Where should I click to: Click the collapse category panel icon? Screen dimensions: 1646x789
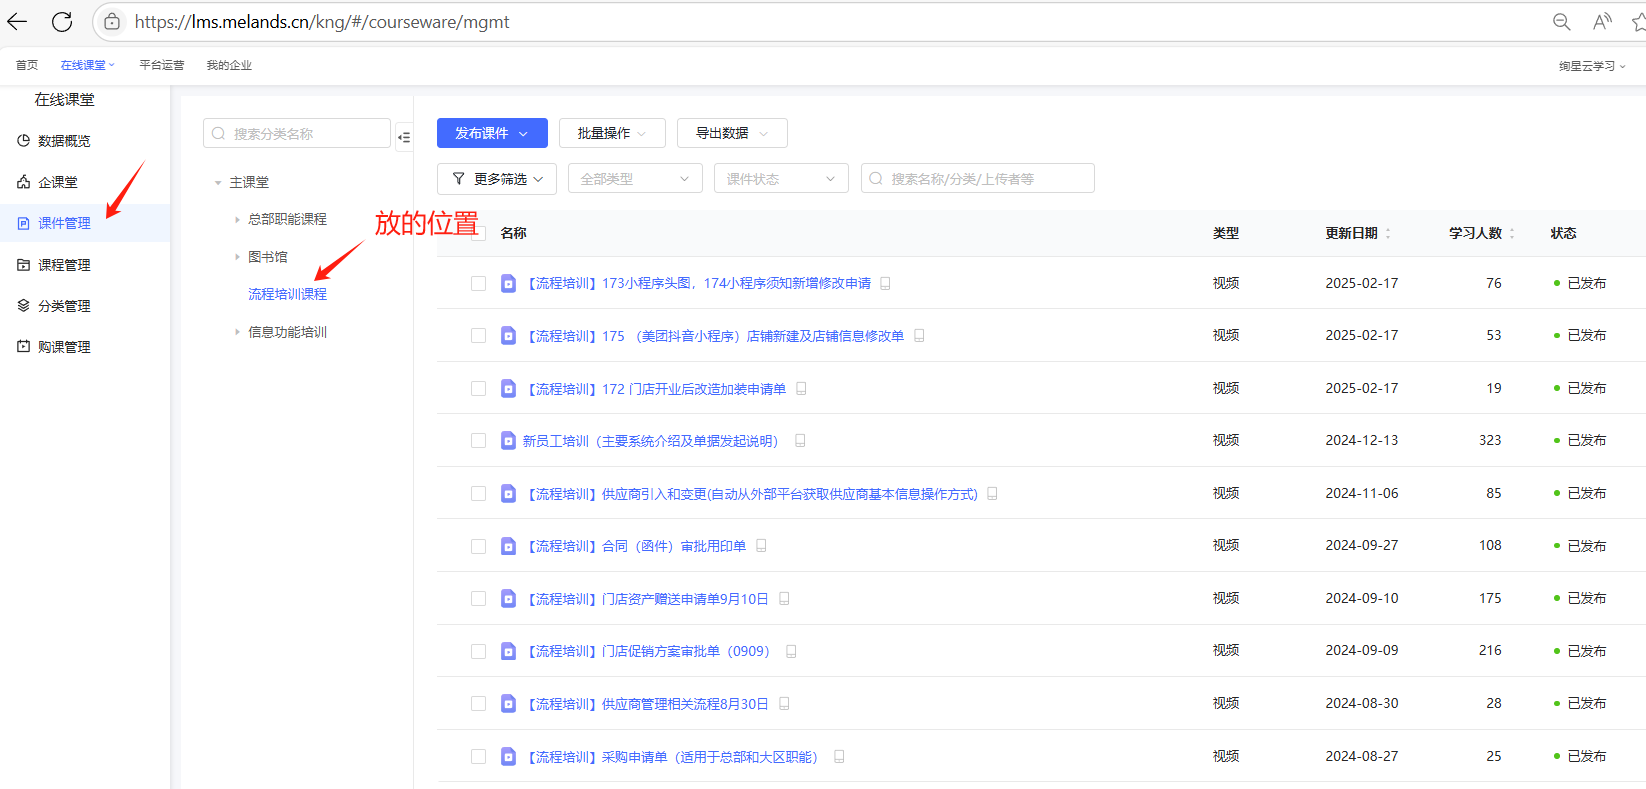pyautogui.click(x=404, y=137)
